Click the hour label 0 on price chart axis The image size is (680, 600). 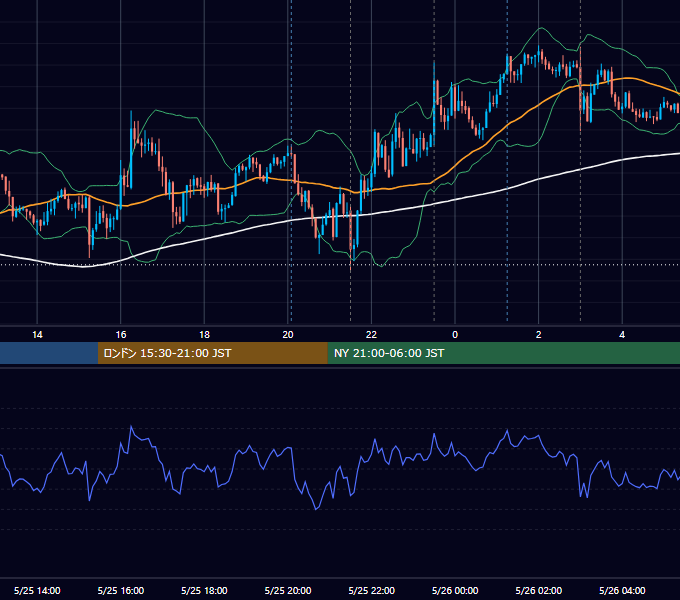(x=455, y=334)
